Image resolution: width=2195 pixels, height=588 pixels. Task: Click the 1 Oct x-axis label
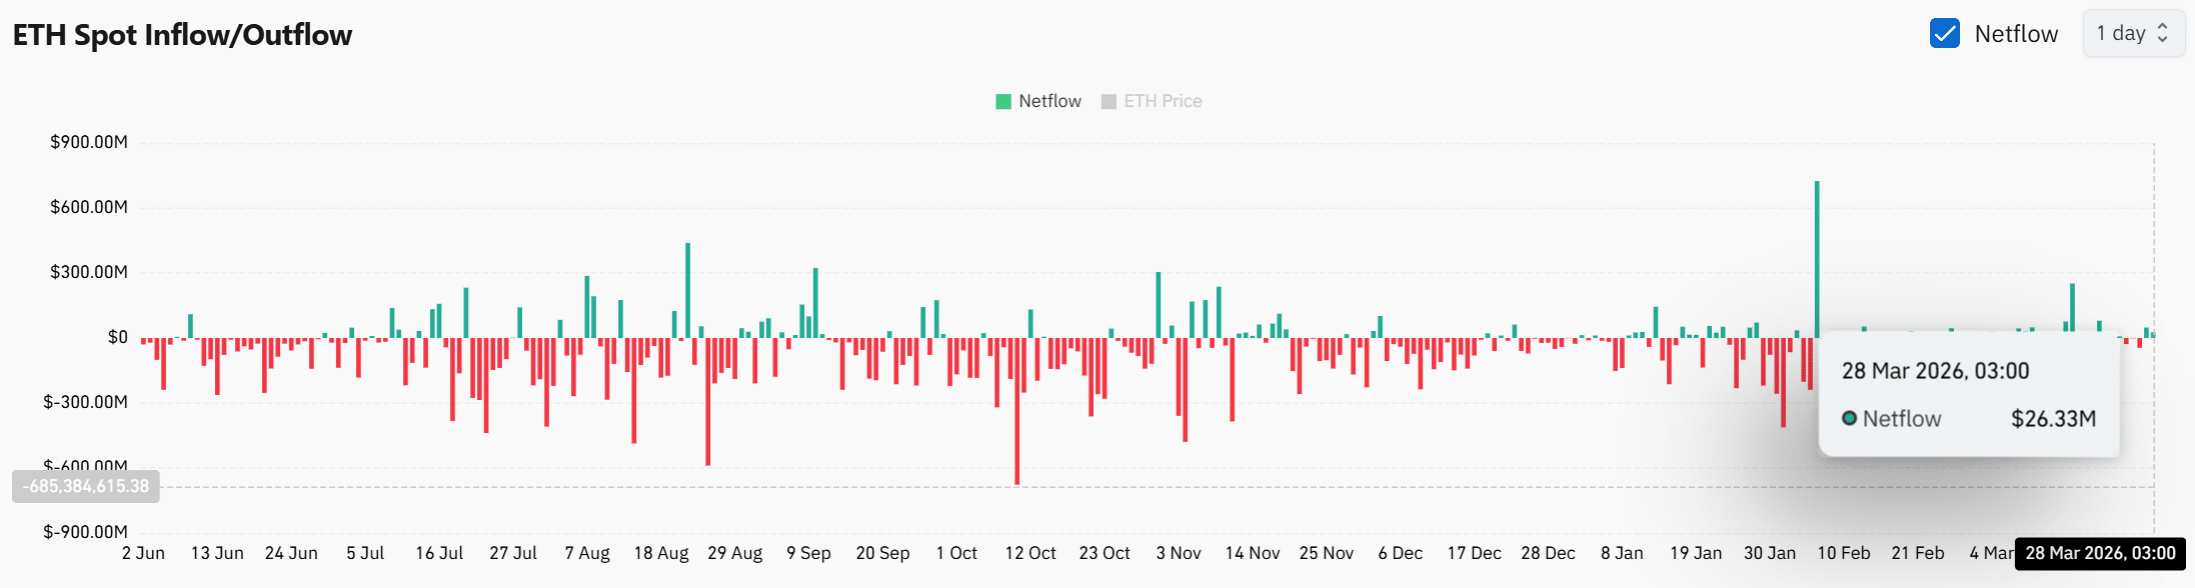(x=956, y=553)
